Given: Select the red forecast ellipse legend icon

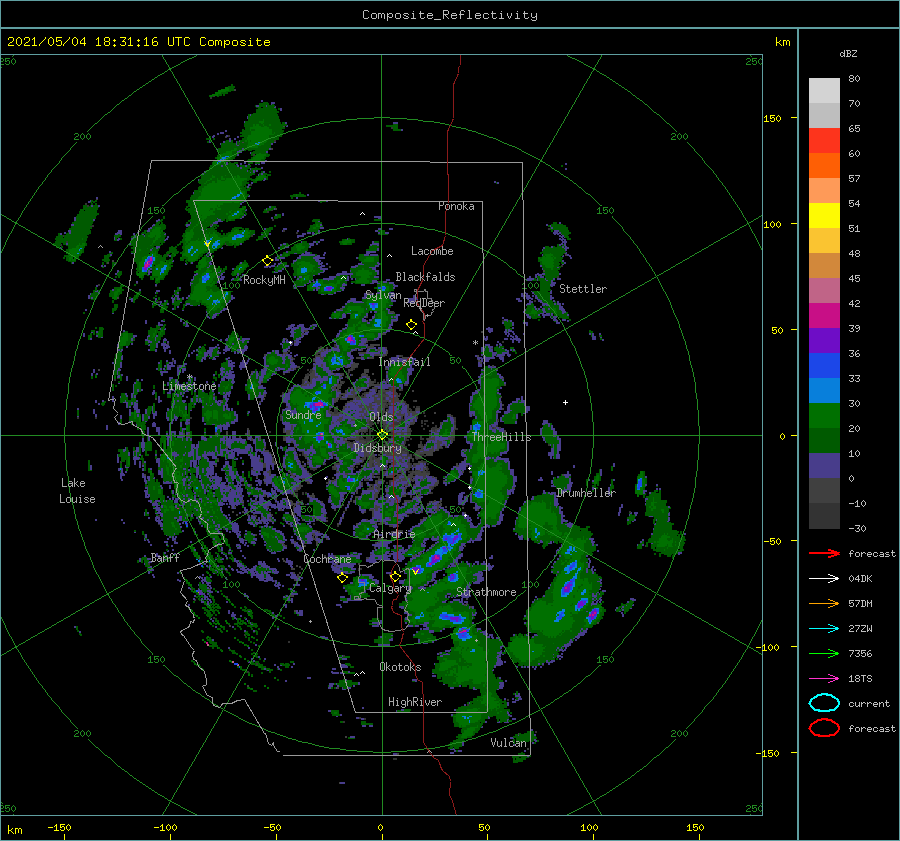Looking at the screenshot, I should 824,728.
